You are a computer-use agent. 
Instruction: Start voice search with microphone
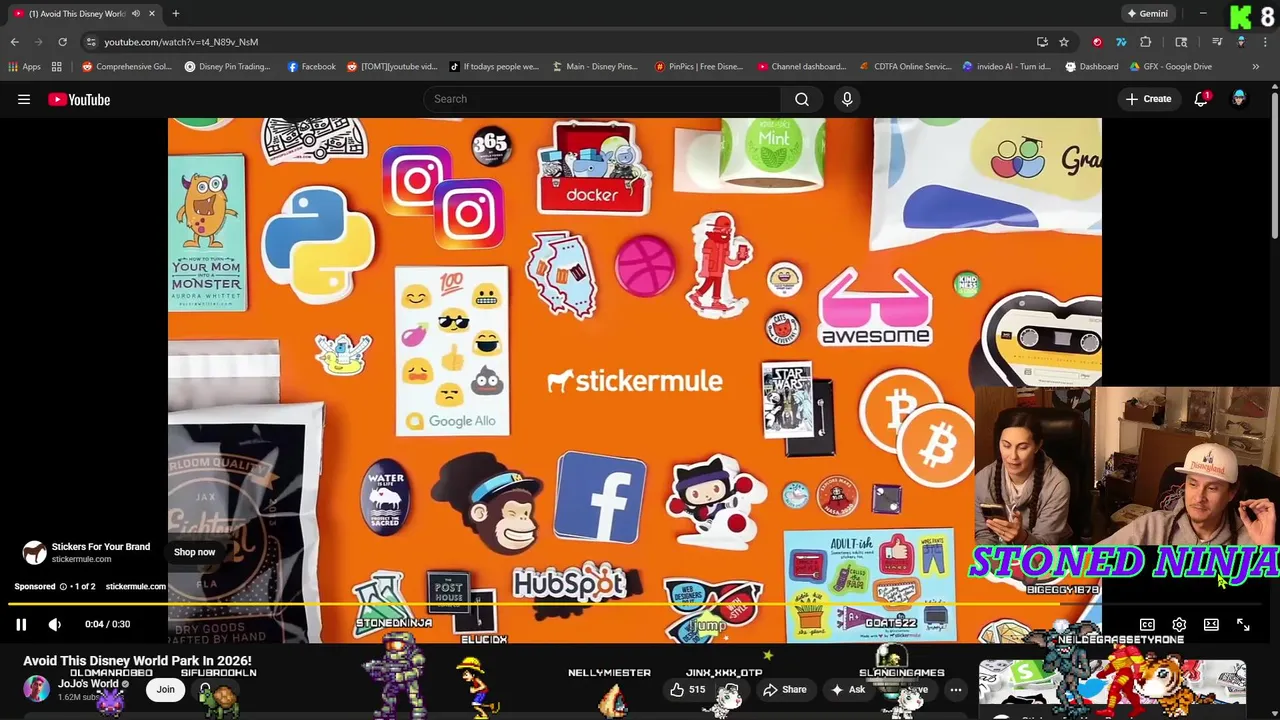[847, 99]
